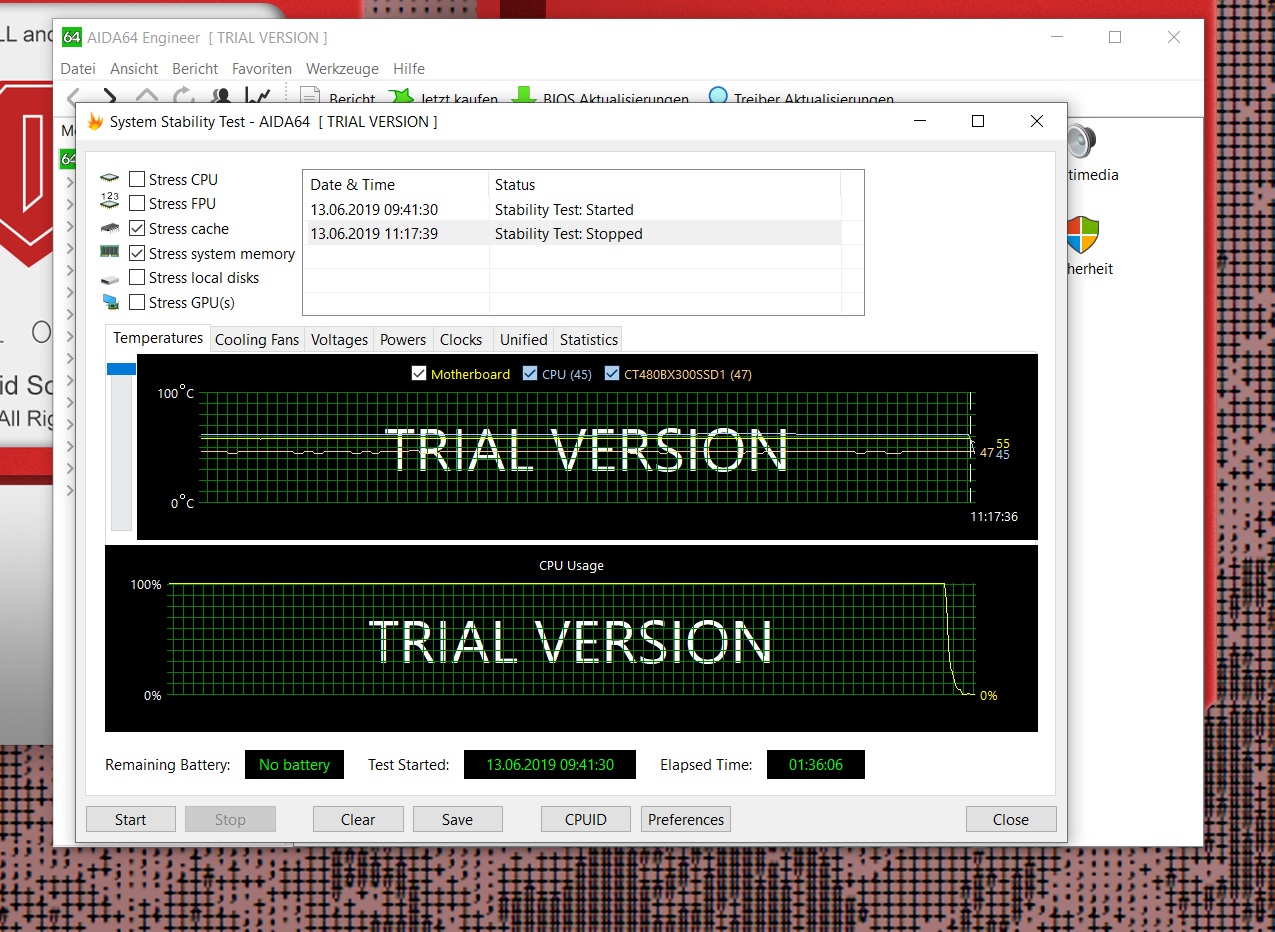1275x932 pixels.
Task: Click the Clear button
Action: pyautogui.click(x=358, y=819)
